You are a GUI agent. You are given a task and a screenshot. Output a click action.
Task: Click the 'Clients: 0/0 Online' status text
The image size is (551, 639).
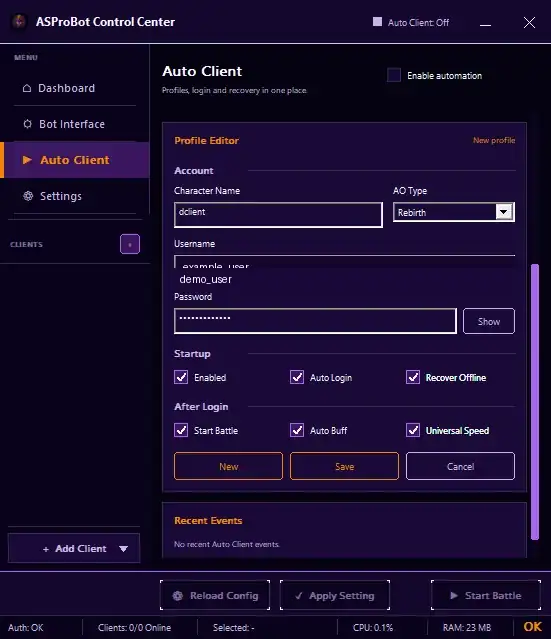coord(134,628)
